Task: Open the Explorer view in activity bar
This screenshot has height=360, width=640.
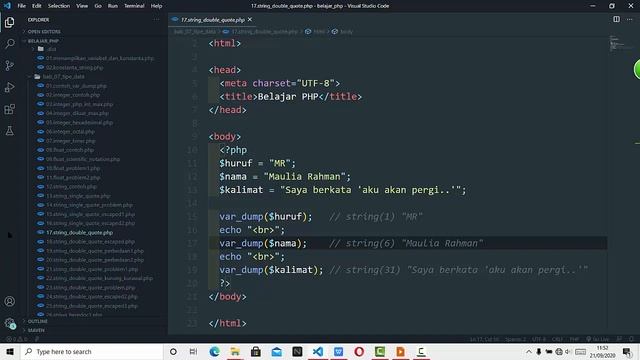Action: (x=9, y=22)
